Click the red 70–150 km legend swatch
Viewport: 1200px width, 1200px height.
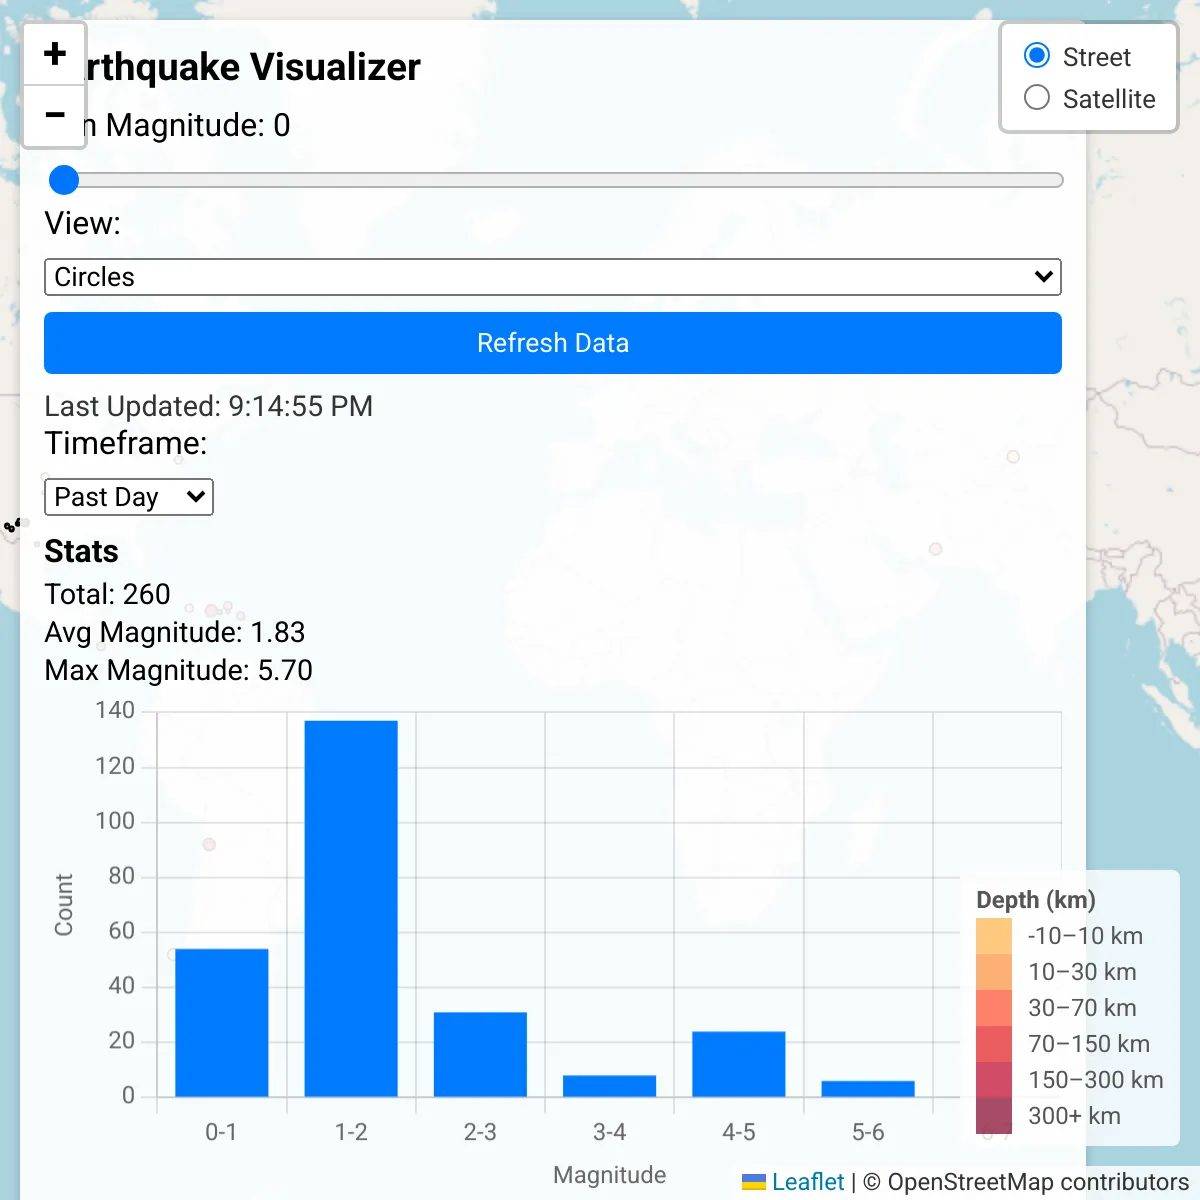coord(994,1043)
